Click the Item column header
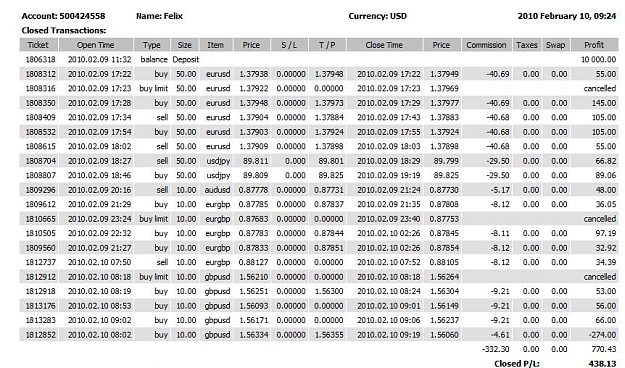625x368 pixels. click(216, 45)
